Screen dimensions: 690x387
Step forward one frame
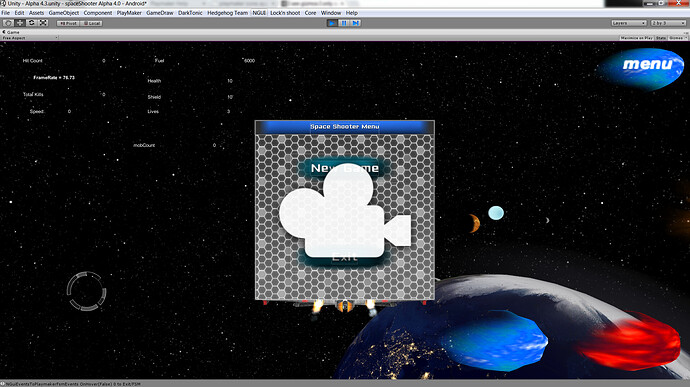[356, 23]
